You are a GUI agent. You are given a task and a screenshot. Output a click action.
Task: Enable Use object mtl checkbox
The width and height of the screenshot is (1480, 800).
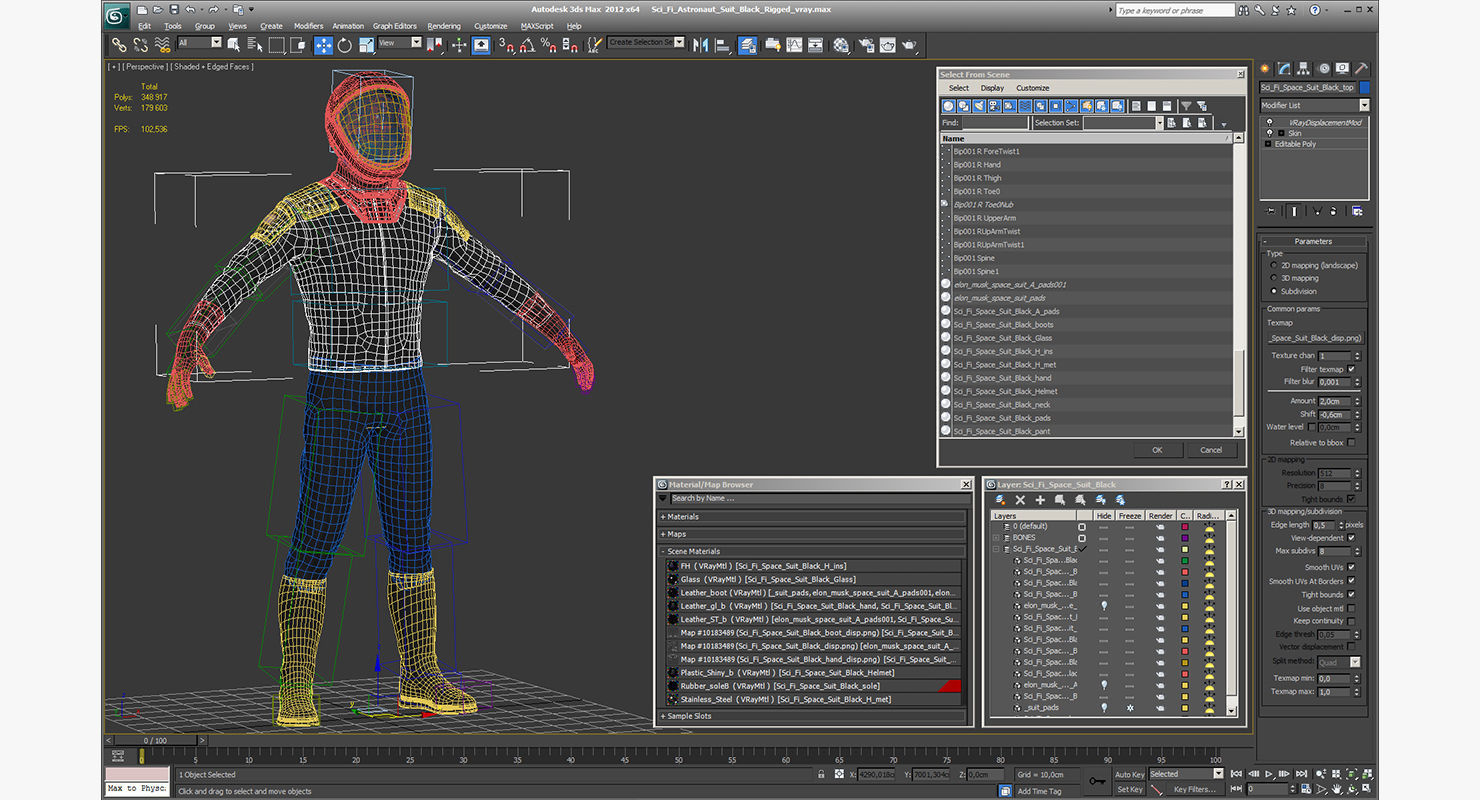(1351, 608)
